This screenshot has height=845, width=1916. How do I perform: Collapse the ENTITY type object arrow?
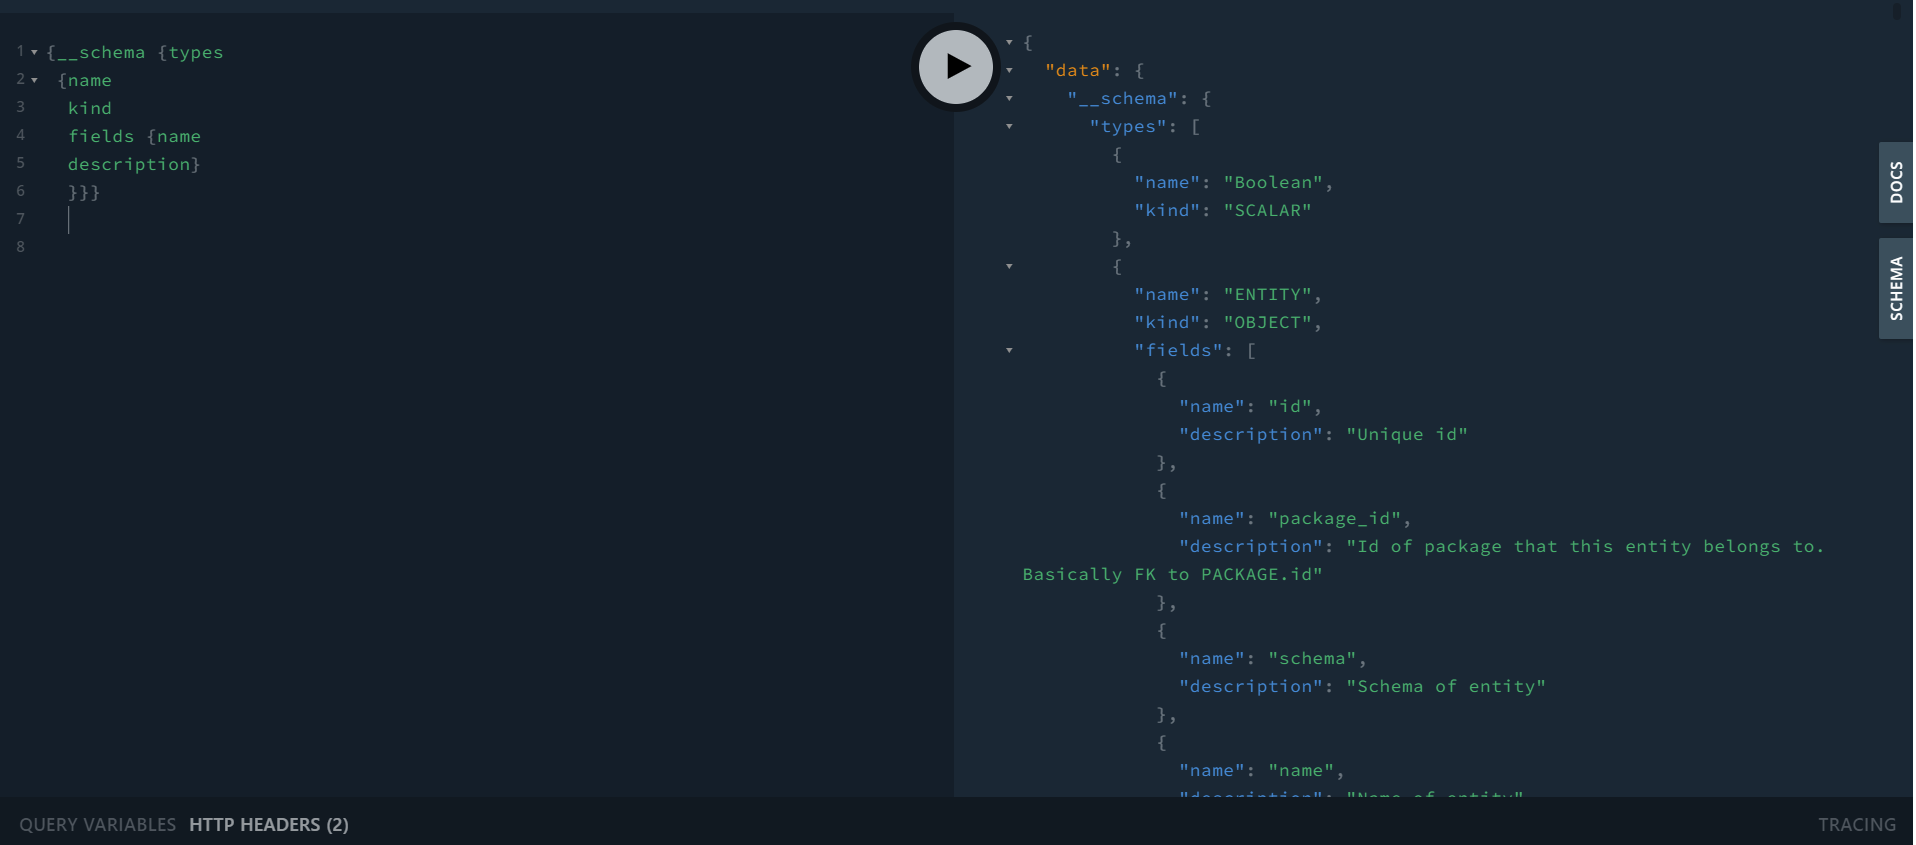[x=1009, y=267]
